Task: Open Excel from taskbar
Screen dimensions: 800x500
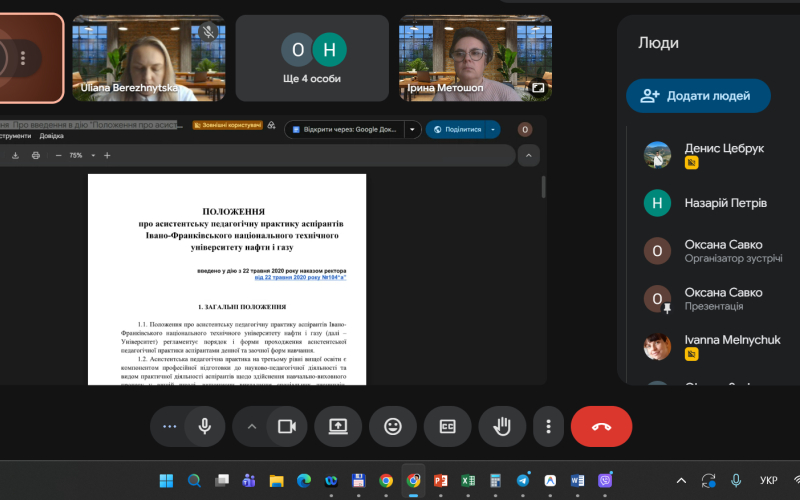Action: coord(468,481)
